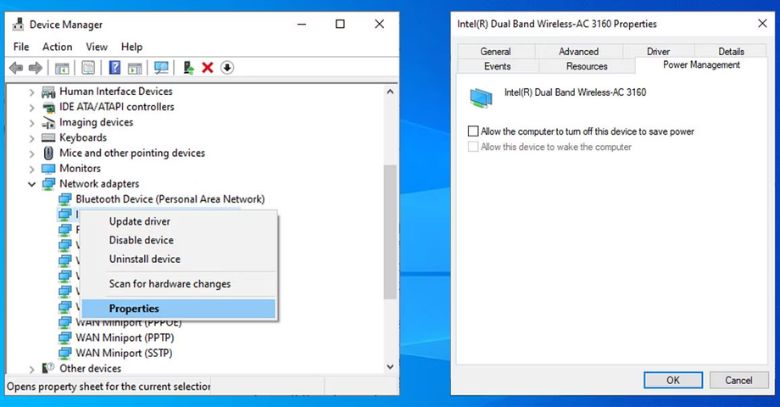
Task: Expand the Monitors node
Action: click(32, 169)
